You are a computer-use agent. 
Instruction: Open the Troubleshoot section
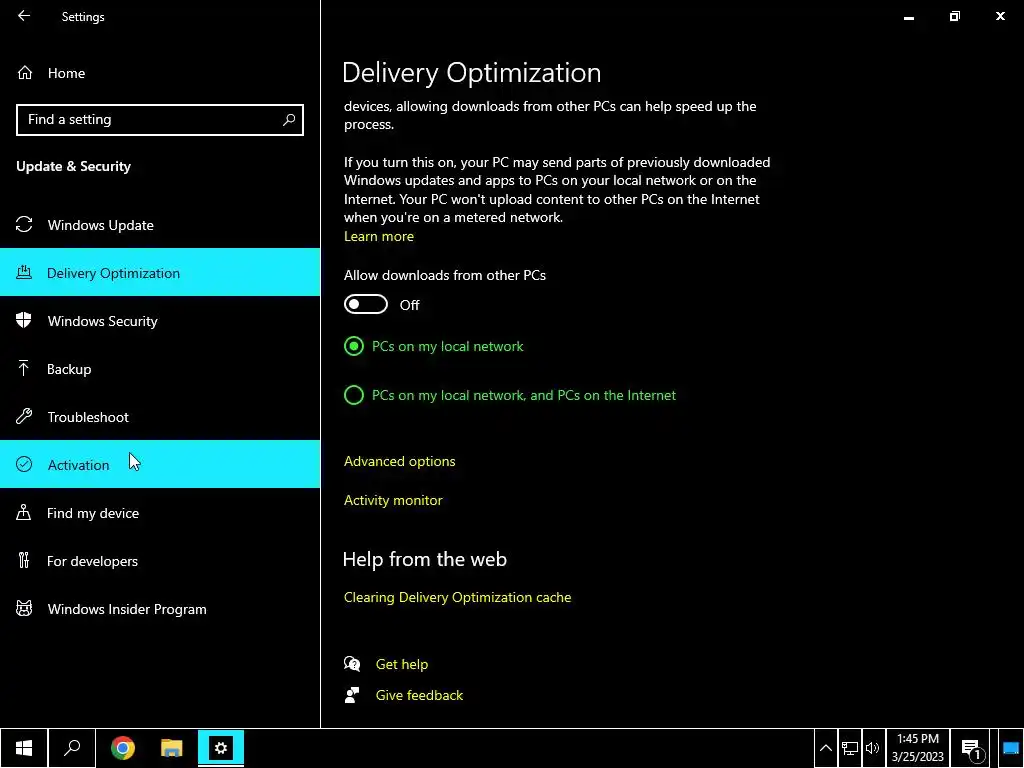(160, 417)
